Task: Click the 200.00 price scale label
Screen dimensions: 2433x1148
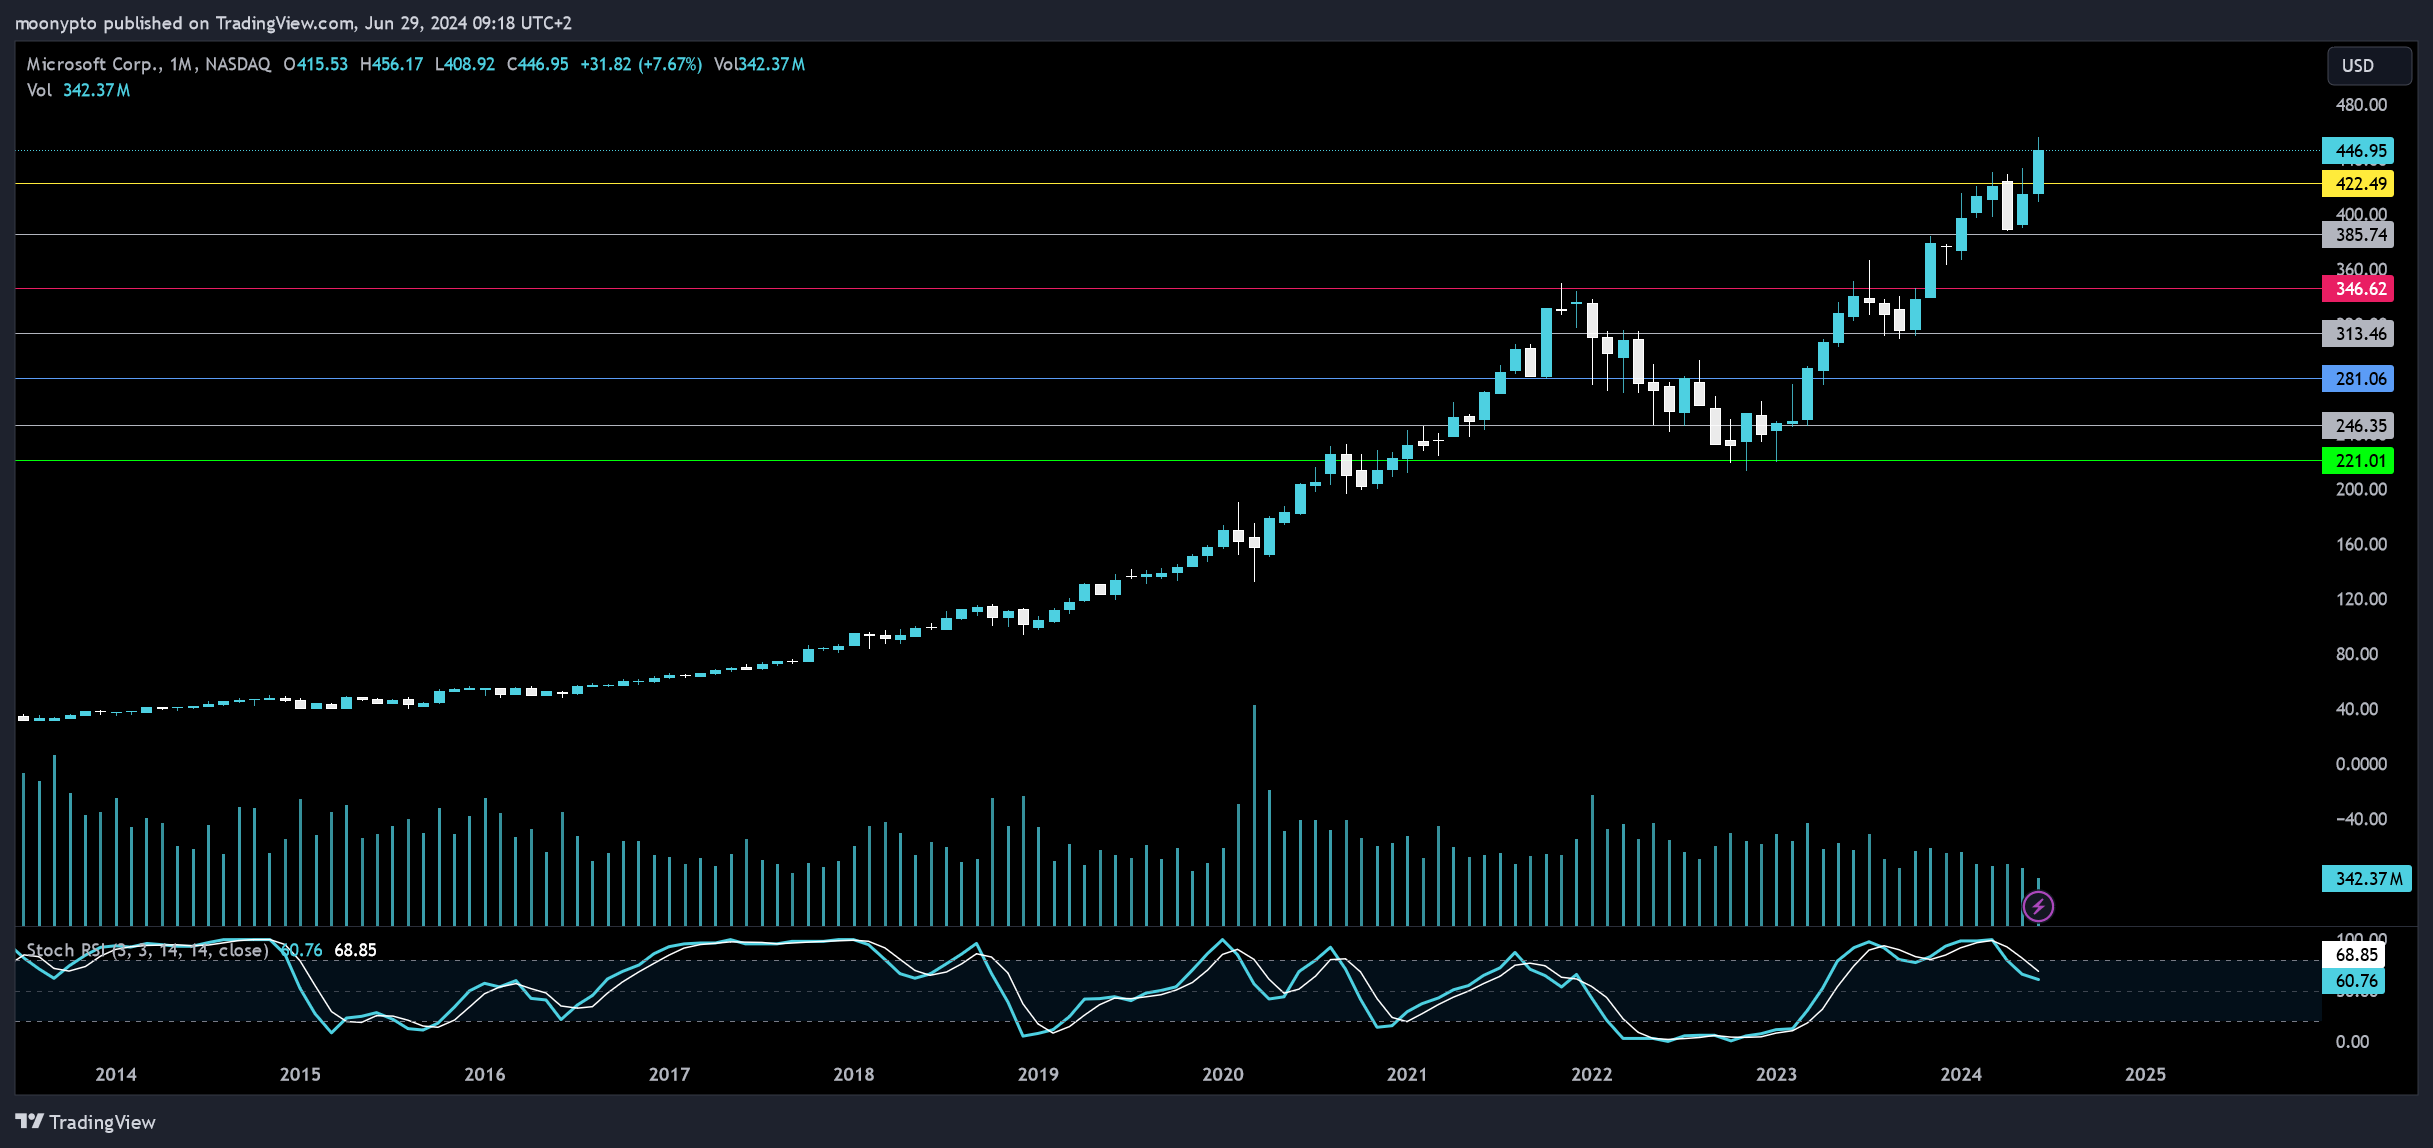Action: coord(2361,489)
